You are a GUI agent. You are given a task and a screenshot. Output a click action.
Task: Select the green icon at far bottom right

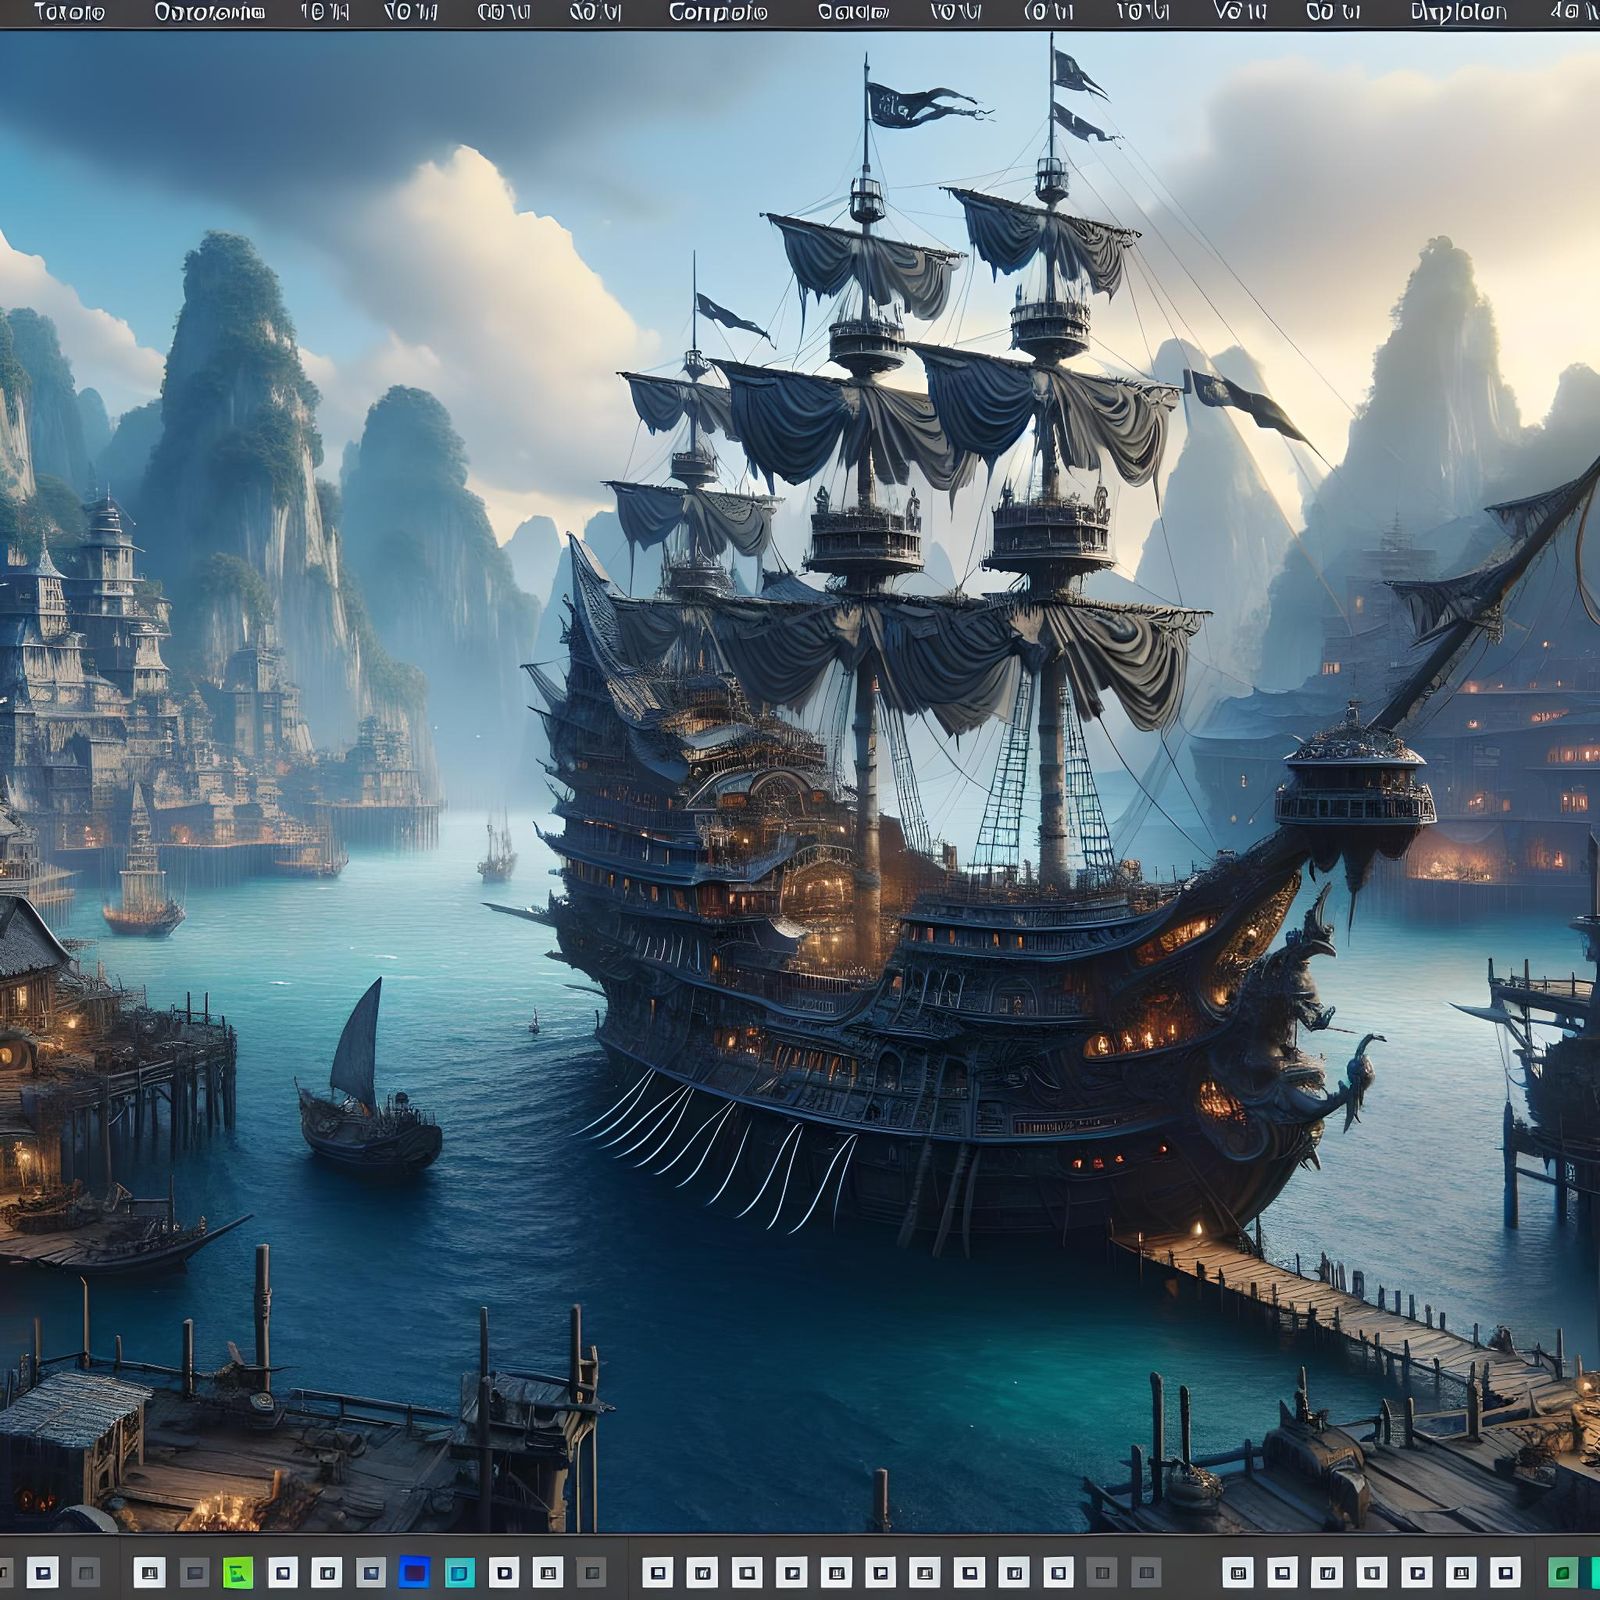(x=1560, y=1572)
